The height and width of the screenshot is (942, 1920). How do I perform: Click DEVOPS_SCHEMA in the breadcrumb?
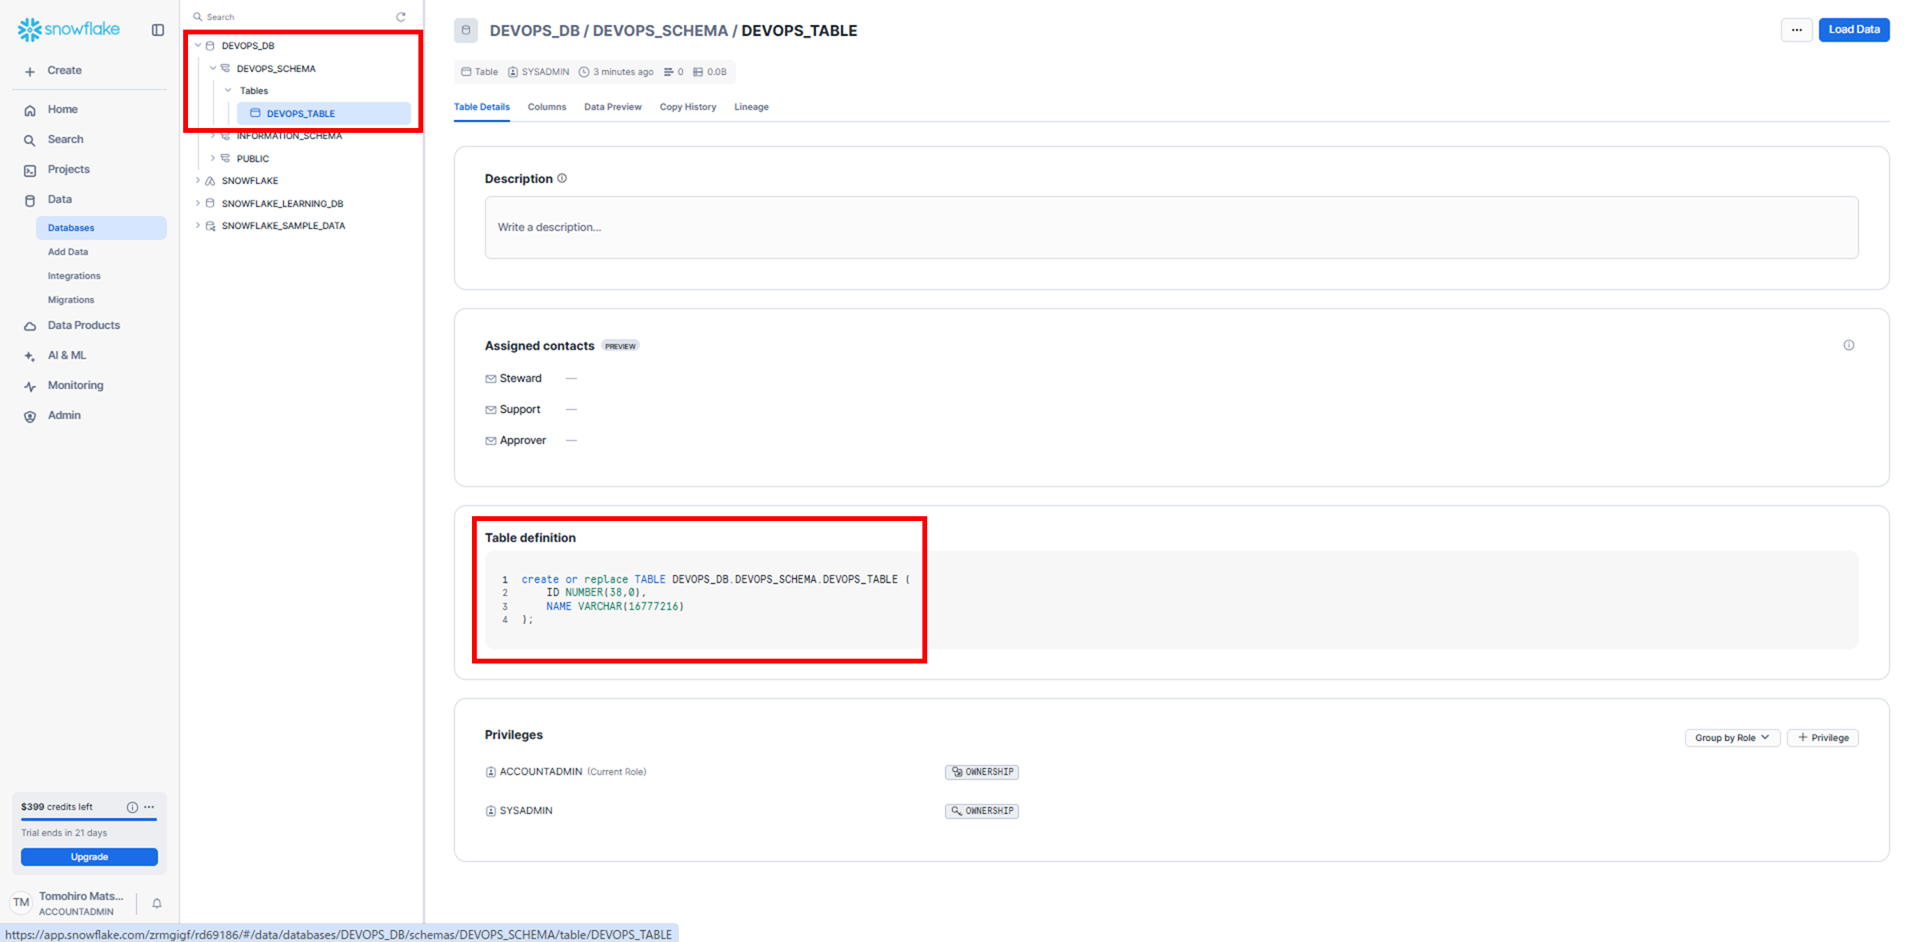point(660,31)
